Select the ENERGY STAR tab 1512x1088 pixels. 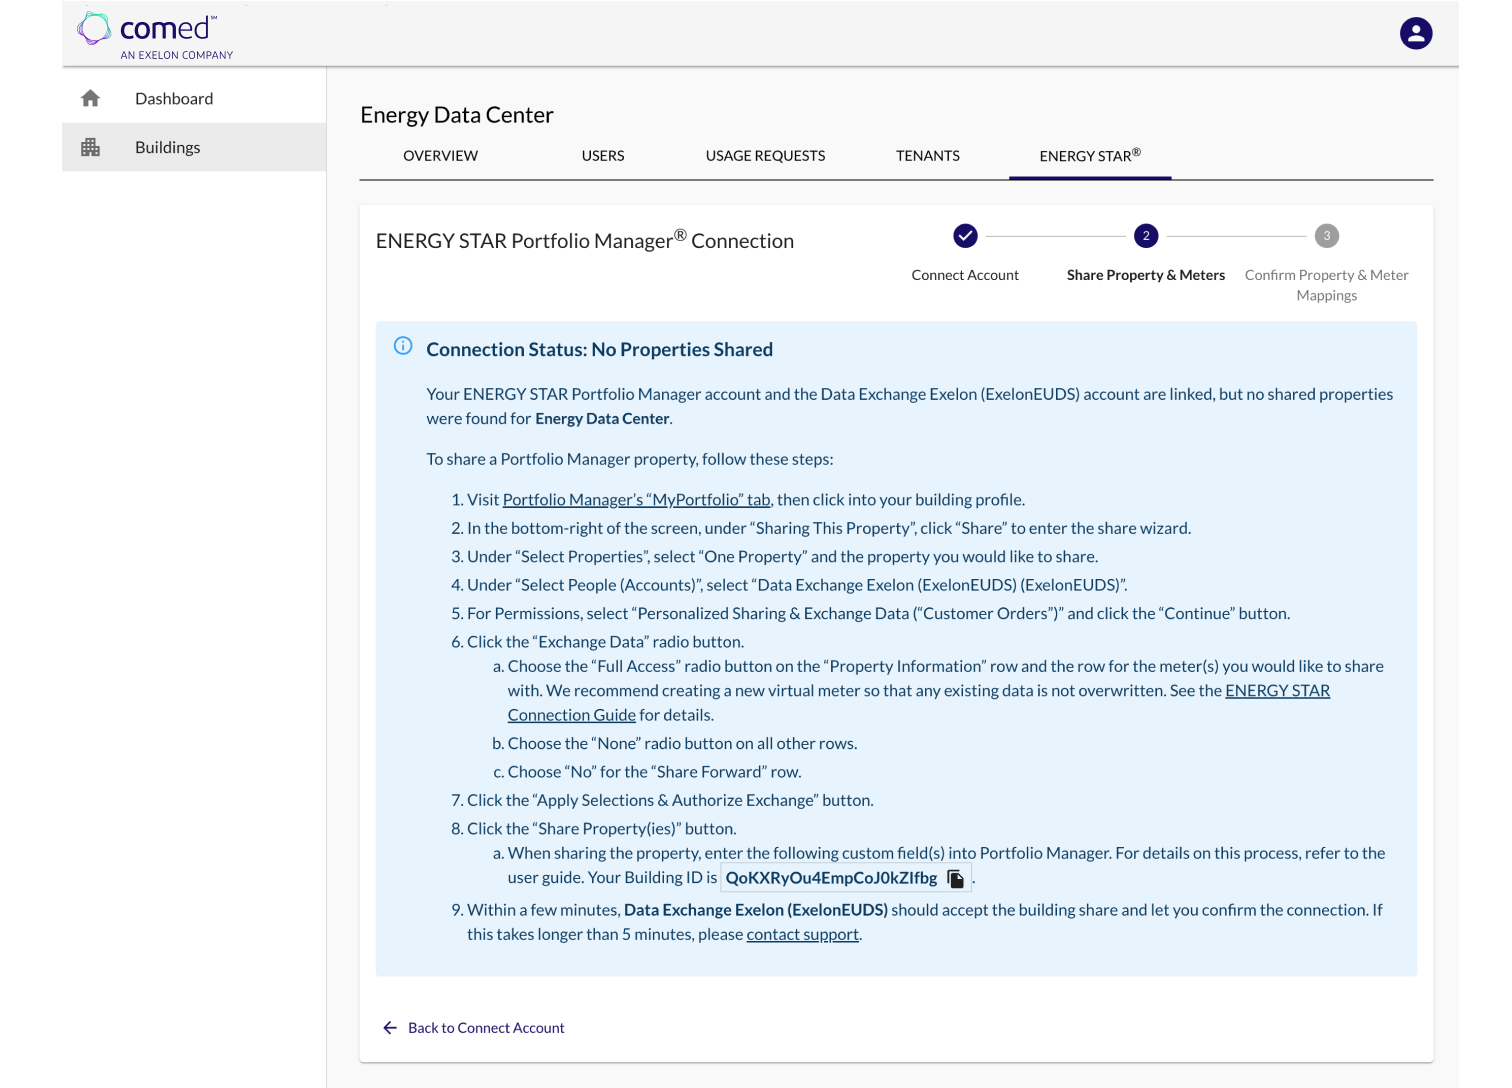point(1090,156)
